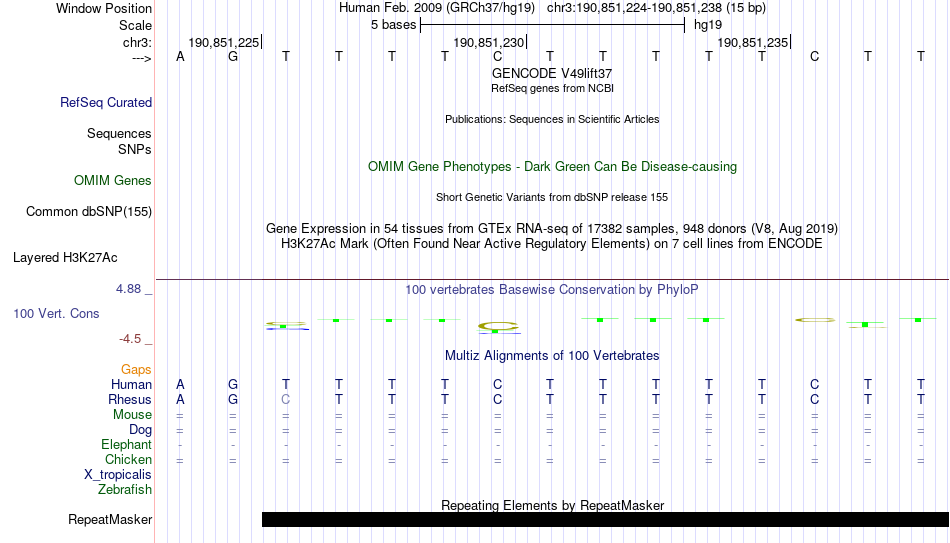The width and height of the screenshot is (950, 543).
Task: Click the first base A in sequence ruler
Action: (x=180, y=57)
